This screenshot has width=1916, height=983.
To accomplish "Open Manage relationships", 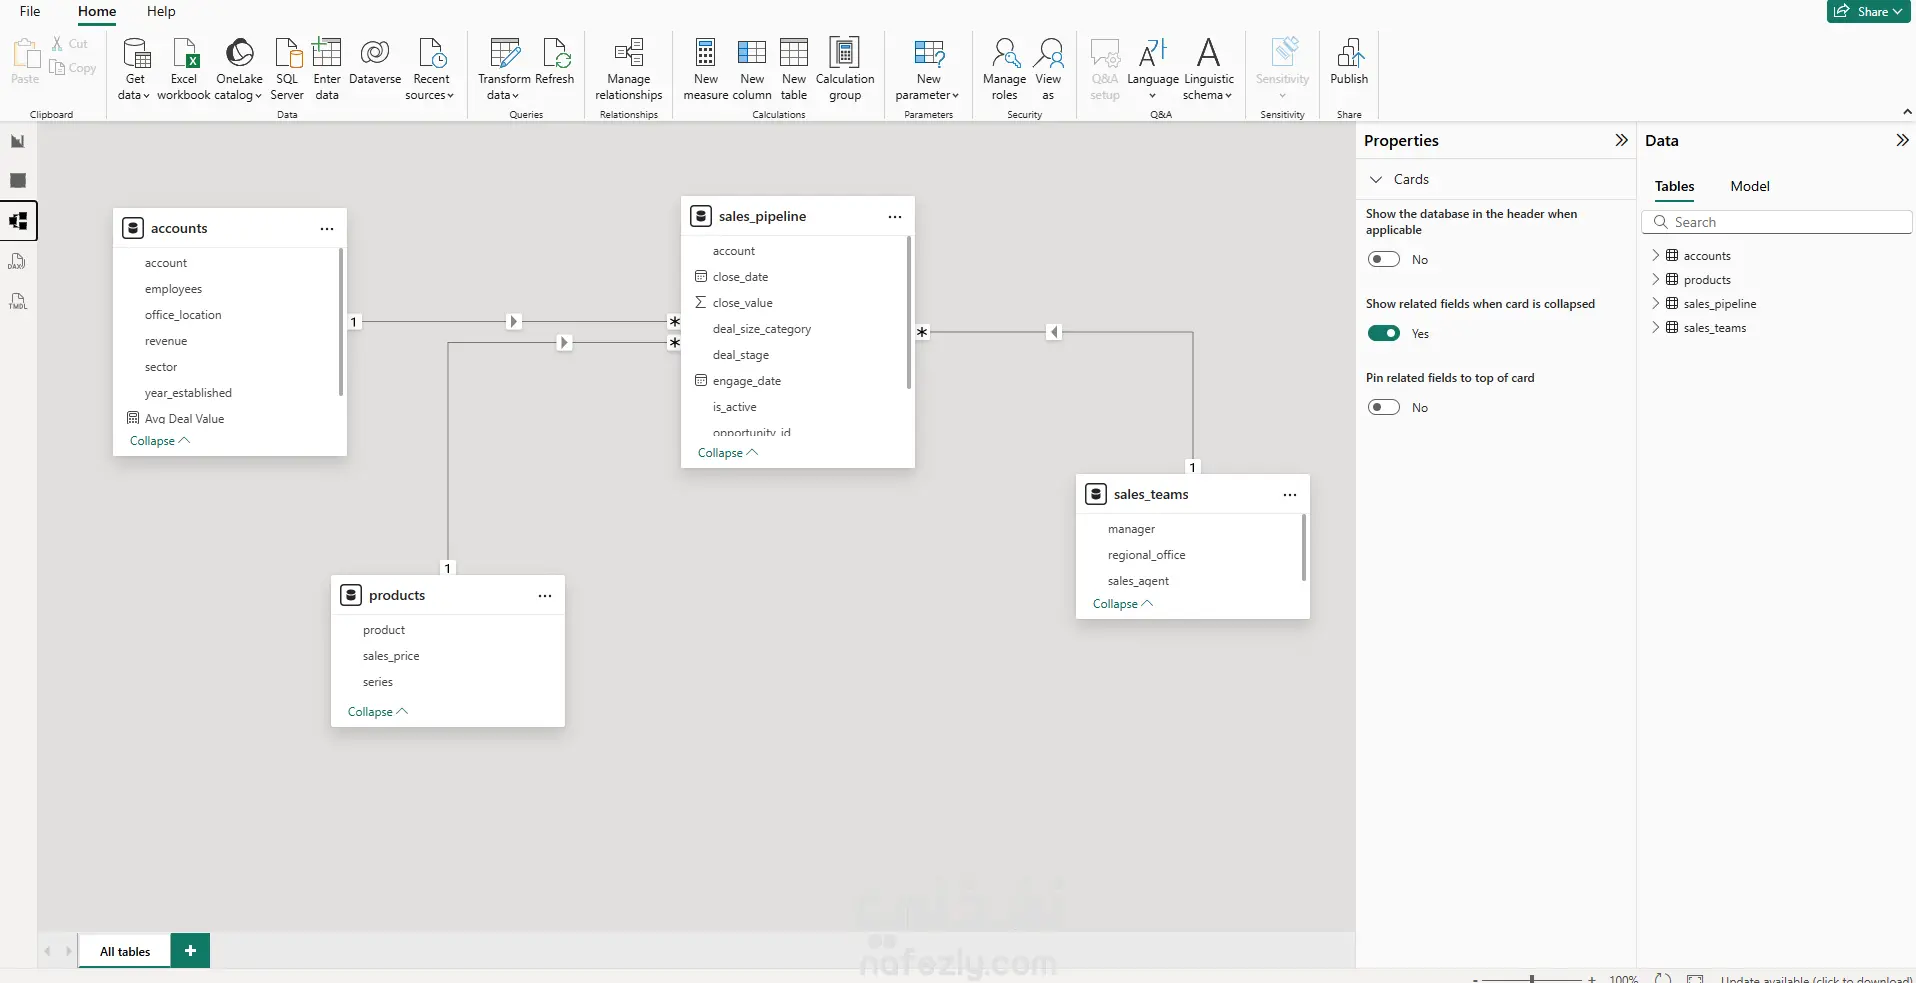I will tap(629, 68).
